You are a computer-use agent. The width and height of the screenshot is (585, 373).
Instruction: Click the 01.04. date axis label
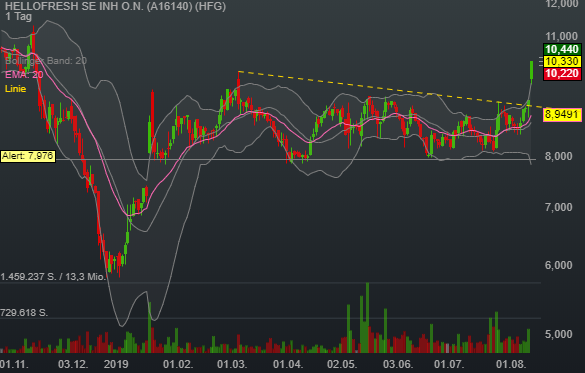point(288,364)
